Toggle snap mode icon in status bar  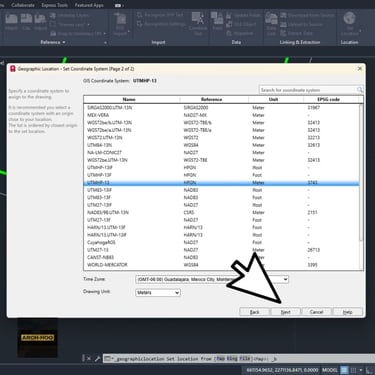354,370
